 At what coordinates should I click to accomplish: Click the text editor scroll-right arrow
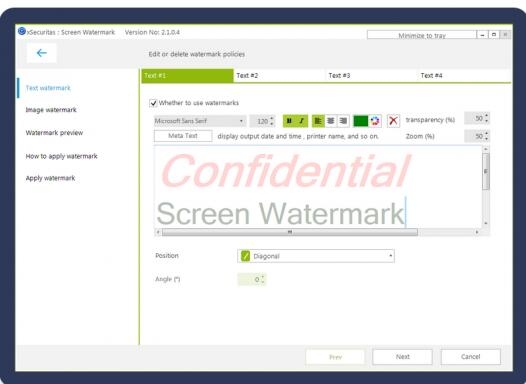click(x=477, y=232)
